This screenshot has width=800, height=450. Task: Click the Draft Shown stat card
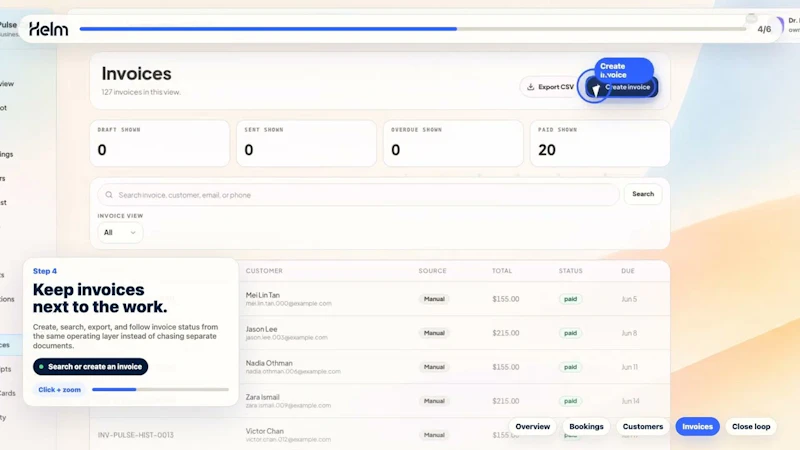coord(160,143)
